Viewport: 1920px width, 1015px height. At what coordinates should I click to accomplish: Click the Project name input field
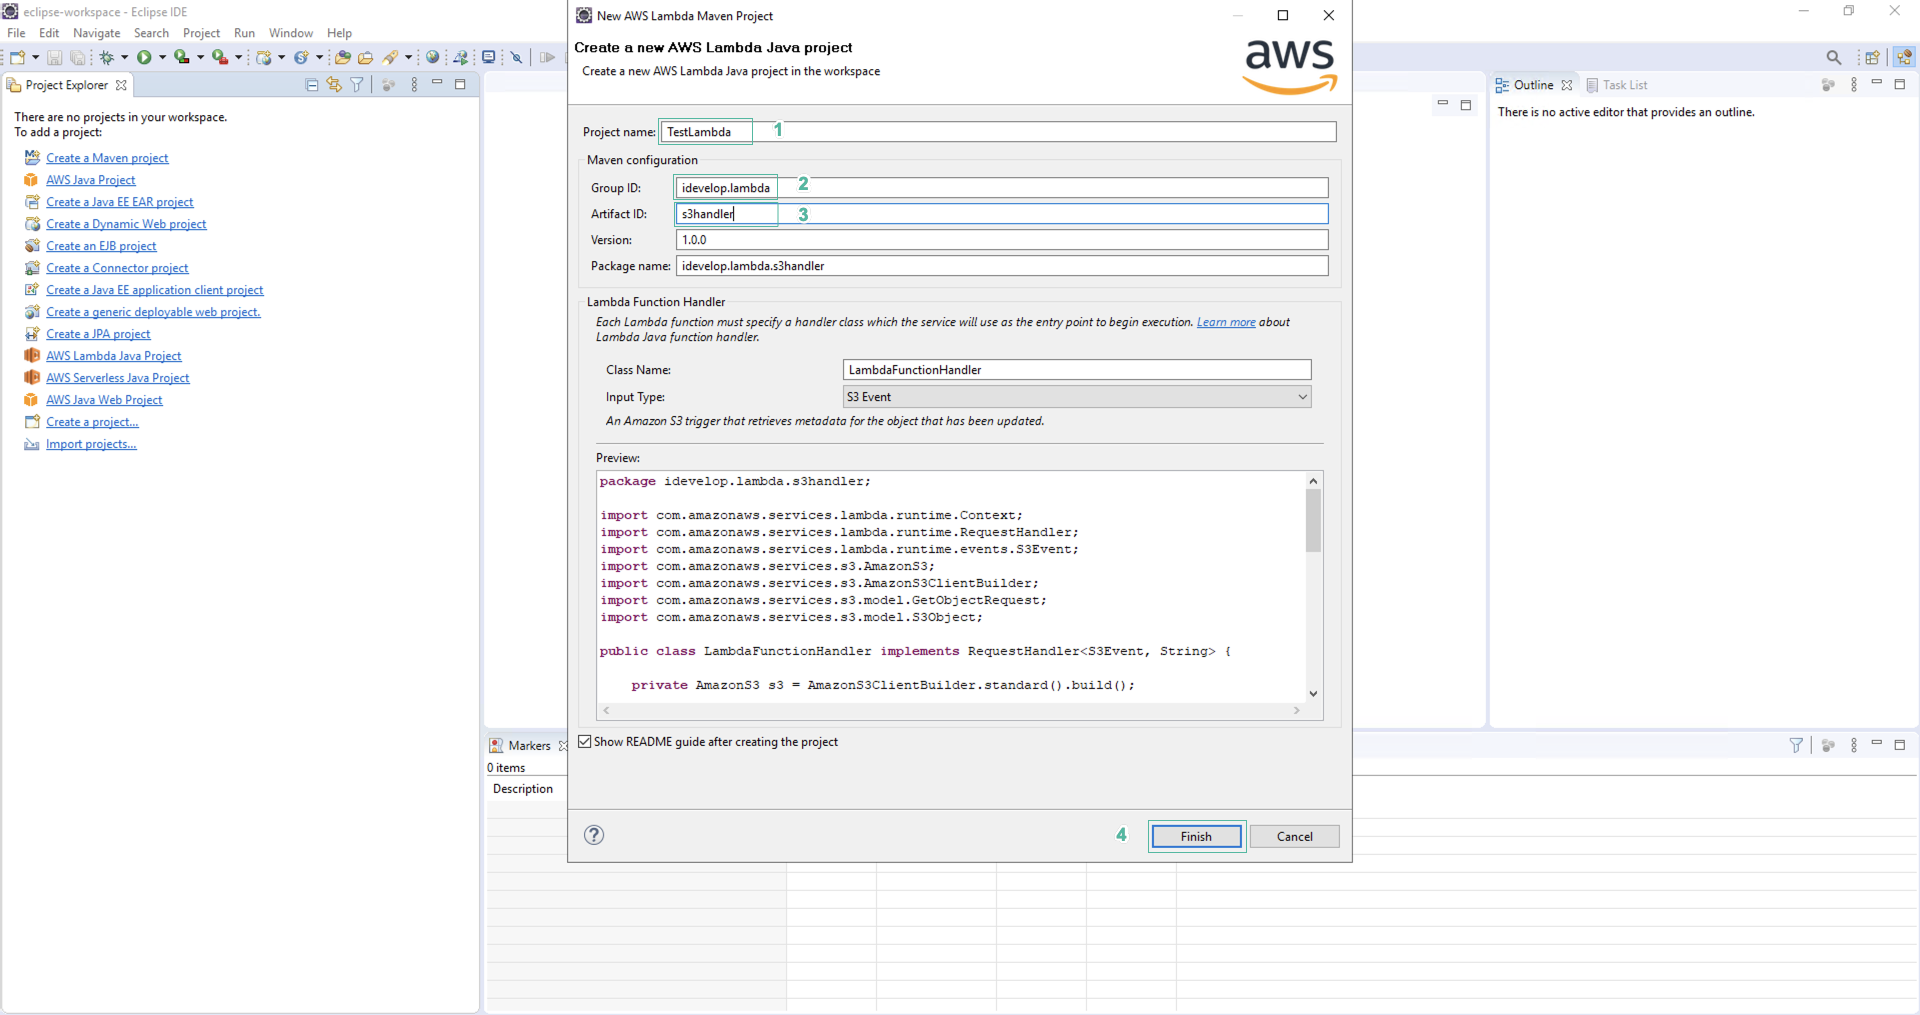click(998, 132)
